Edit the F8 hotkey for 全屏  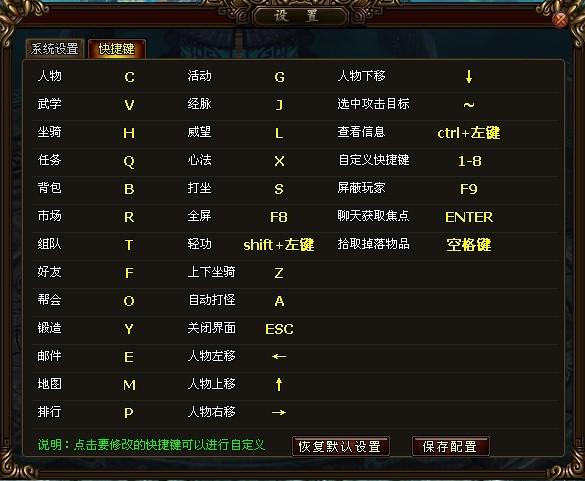click(x=279, y=217)
